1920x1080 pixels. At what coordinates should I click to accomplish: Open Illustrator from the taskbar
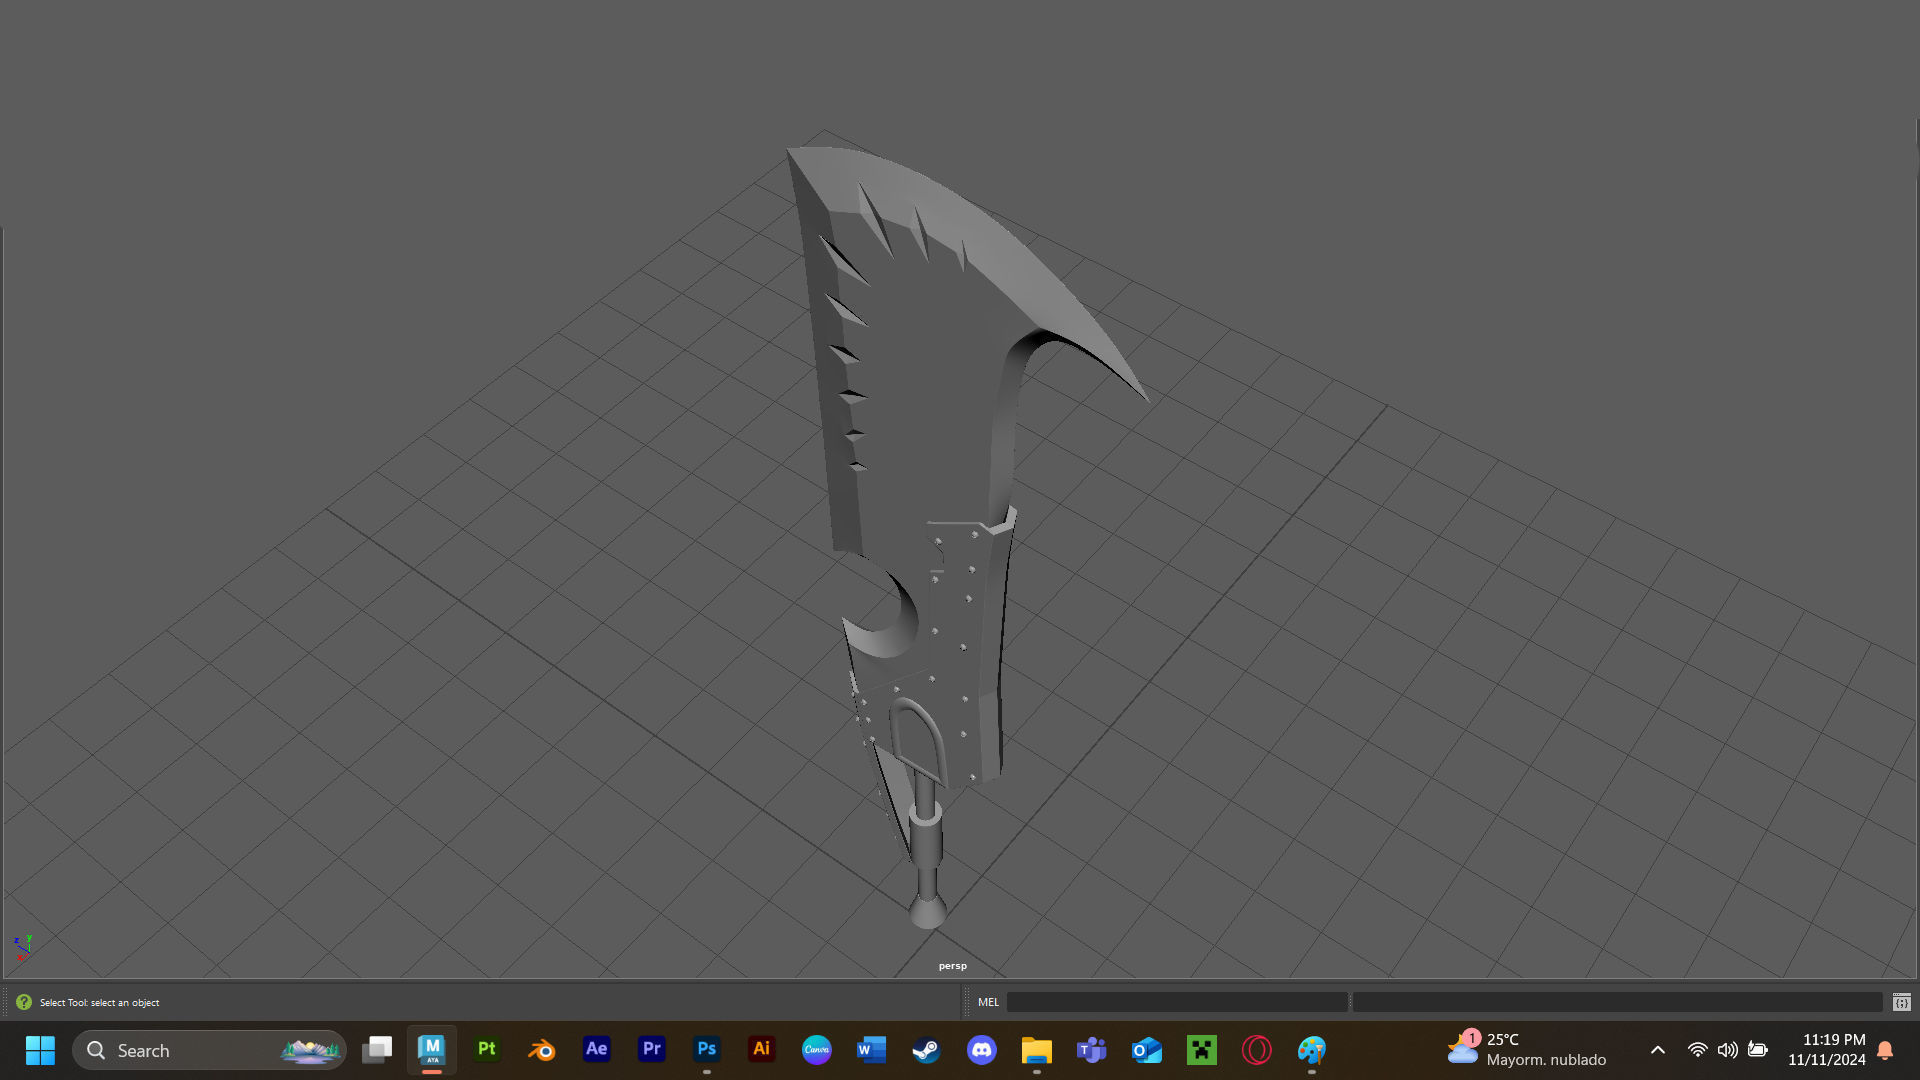click(x=762, y=1050)
